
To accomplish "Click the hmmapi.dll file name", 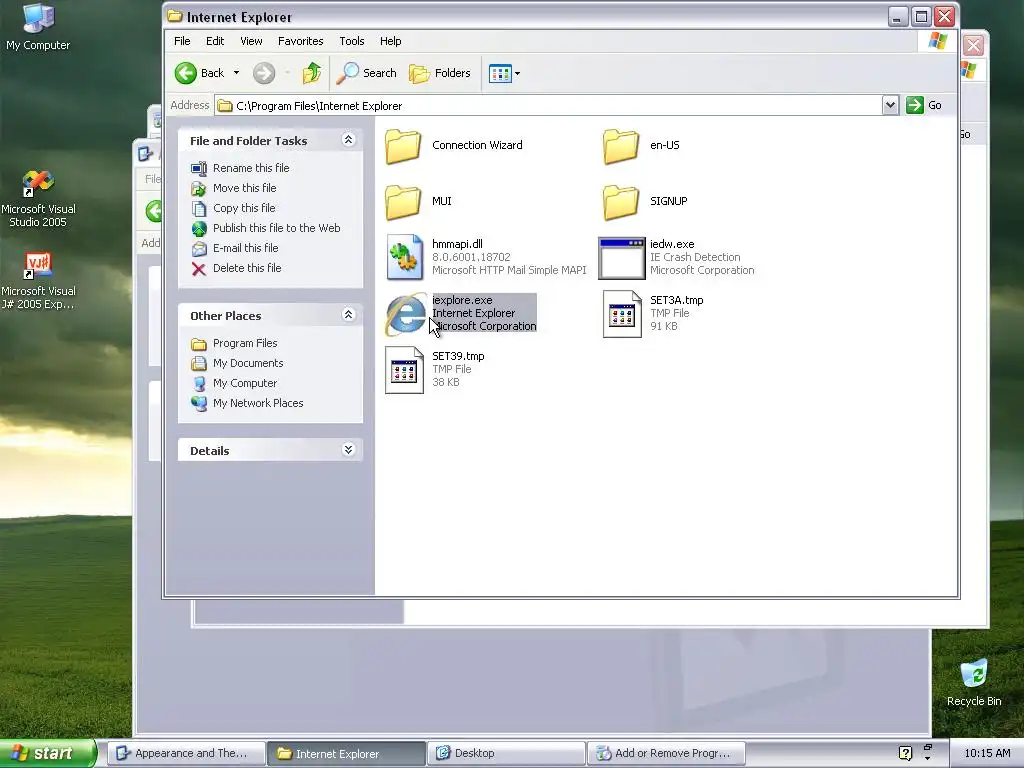I will [457, 244].
